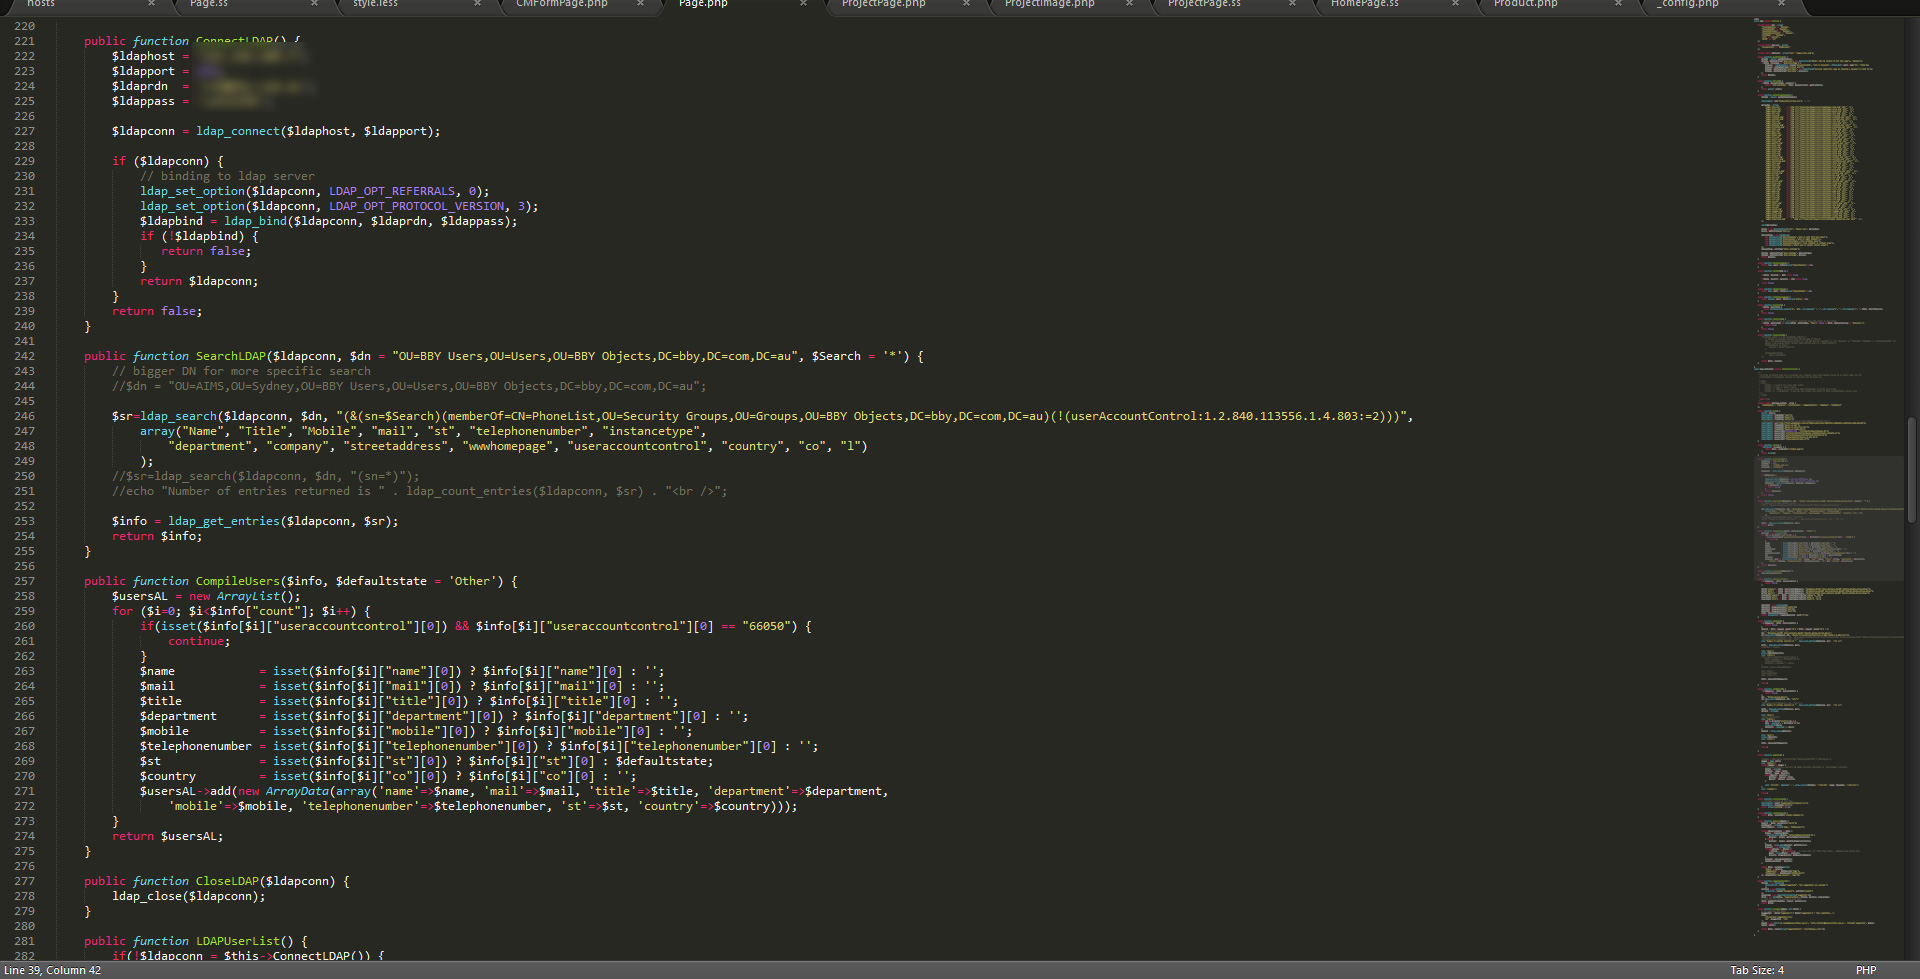Image resolution: width=1920 pixels, height=979 pixels.
Task: Switch to the ProjectPage.php tab
Action: (x=883, y=4)
